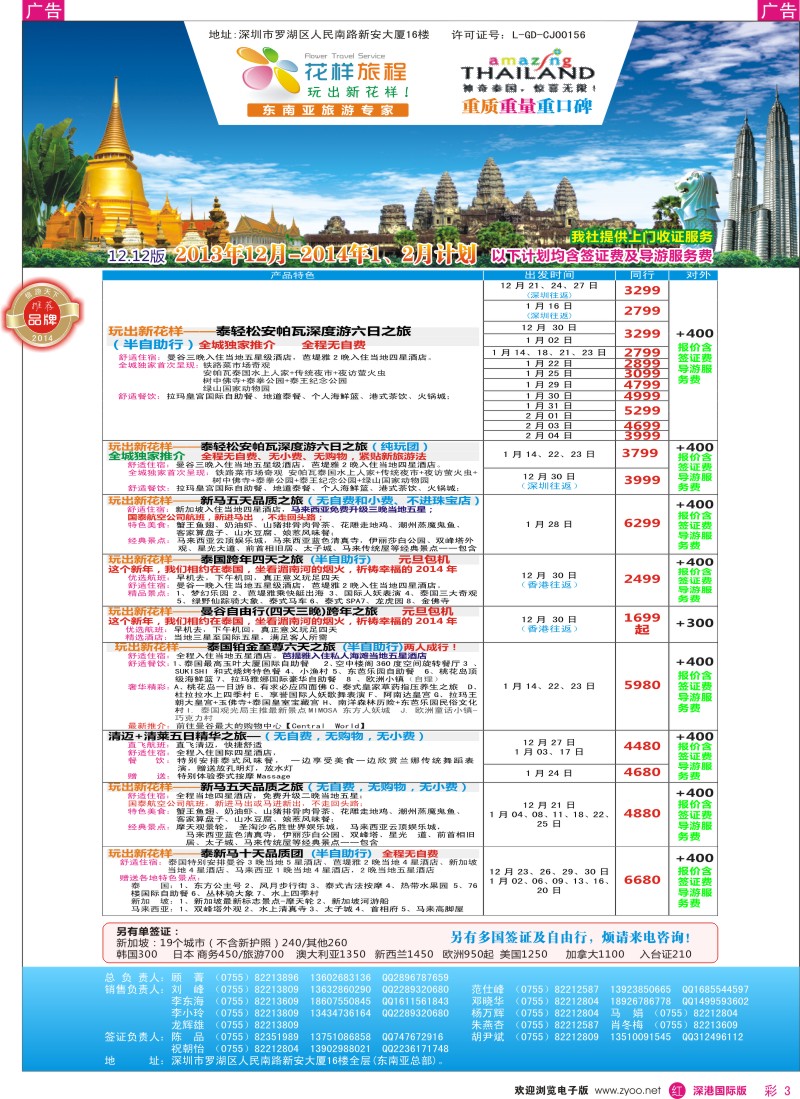This screenshot has width=800, height=1099.
Task: Click the 泰国跨年四天之旅 tour title
Action: pos(252,559)
